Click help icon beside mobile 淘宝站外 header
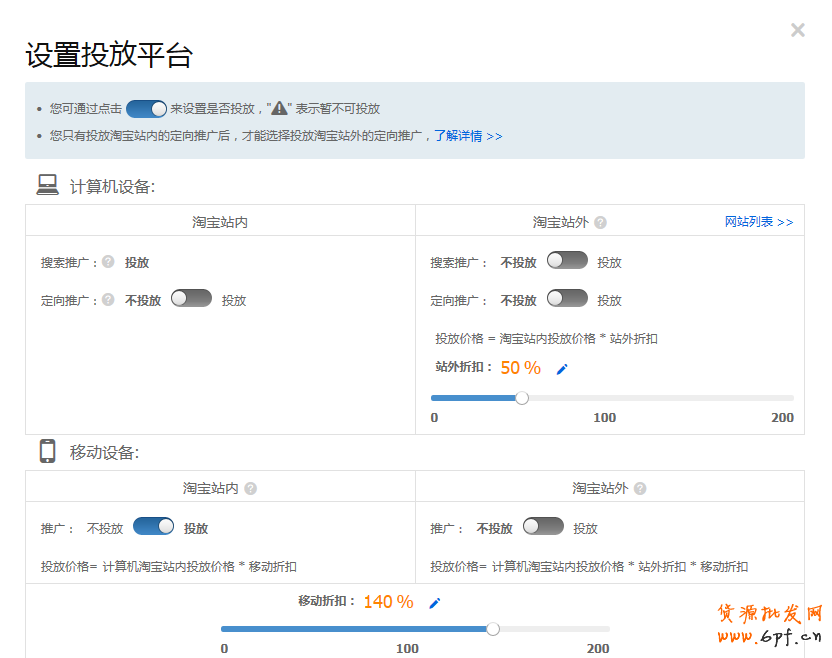The image size is (832, 658). pos(640,489)
